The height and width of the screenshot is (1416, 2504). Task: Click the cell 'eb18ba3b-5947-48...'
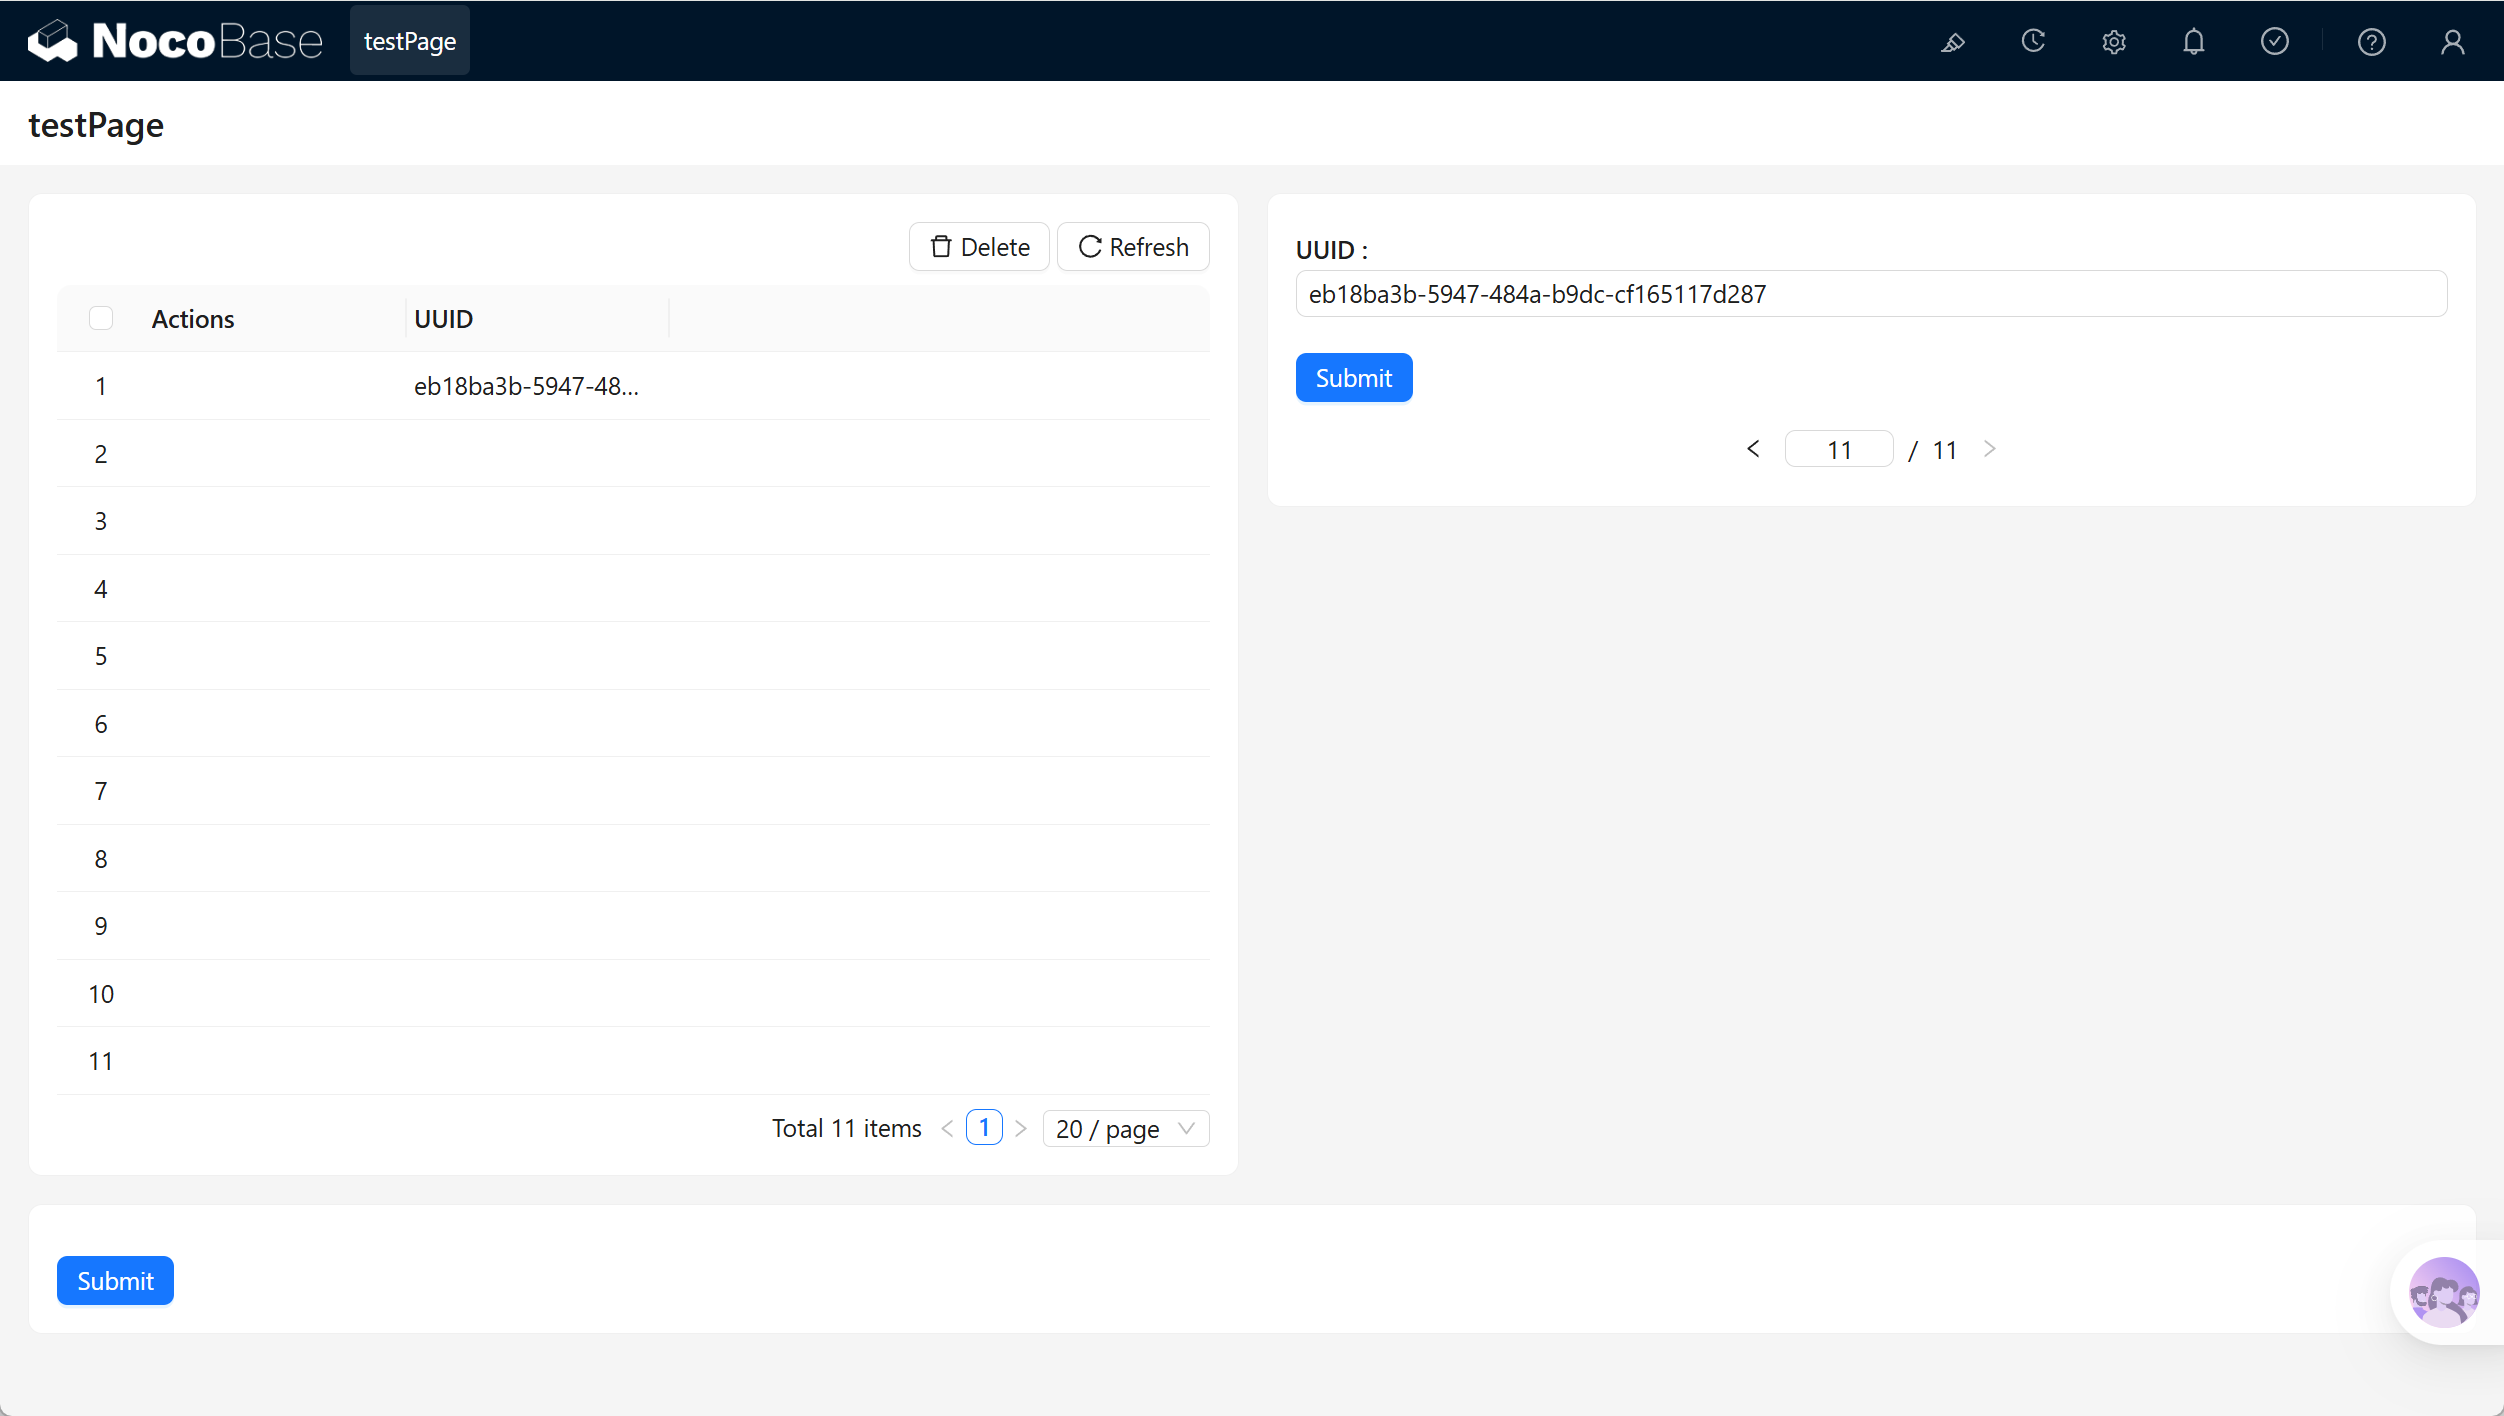point(526,386)
